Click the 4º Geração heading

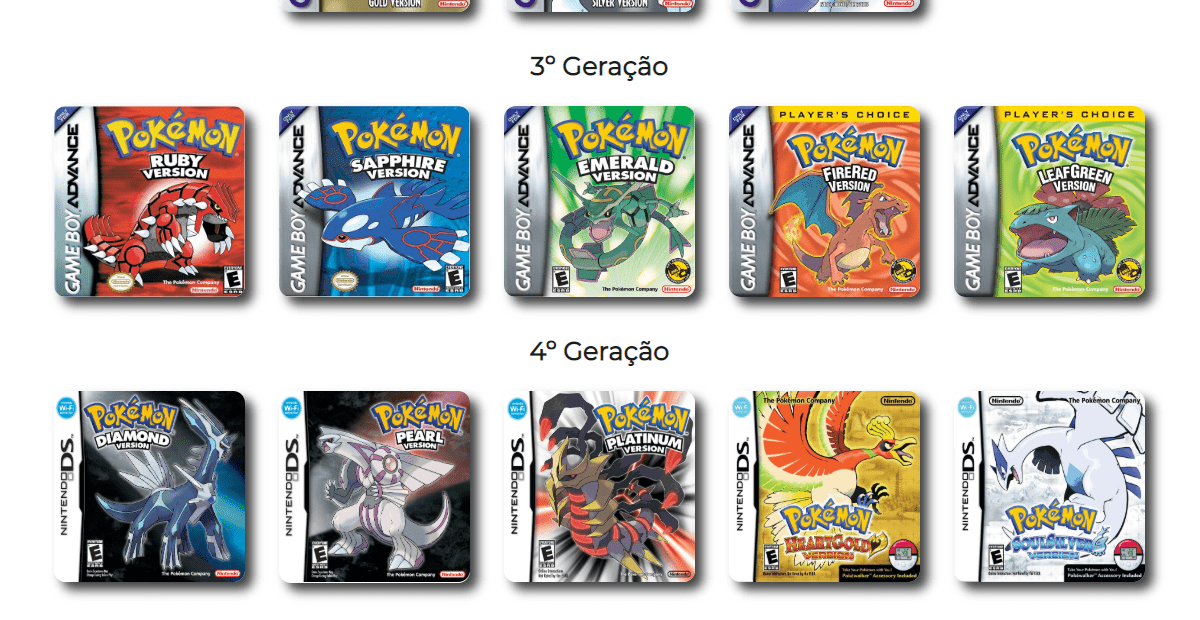599,352
